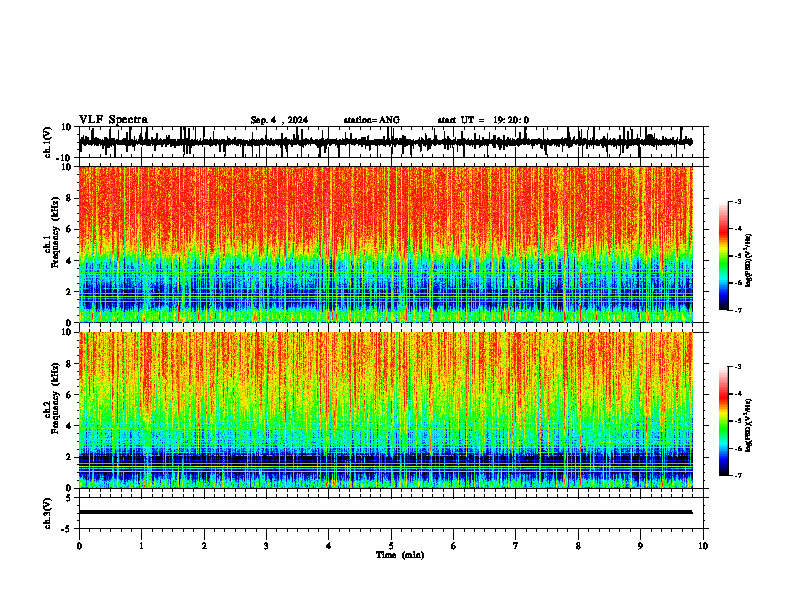Click the "-3" label atop ch.1 color bar

pos(737,201)
